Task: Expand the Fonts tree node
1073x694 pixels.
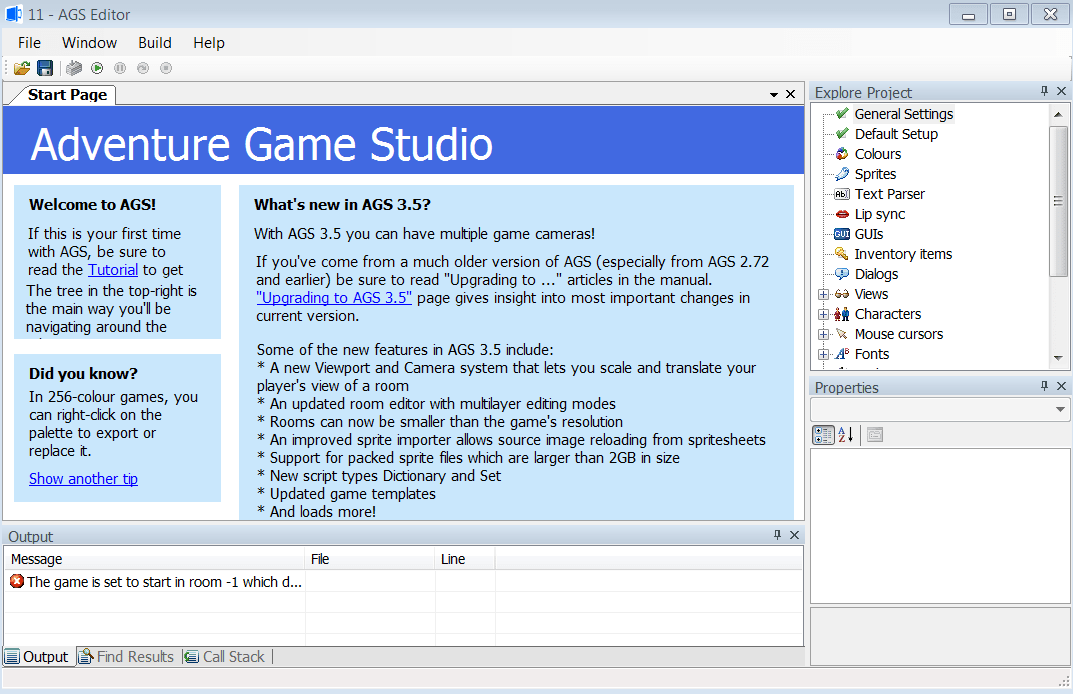Action: pyautogui.click(x=823, y=355)
